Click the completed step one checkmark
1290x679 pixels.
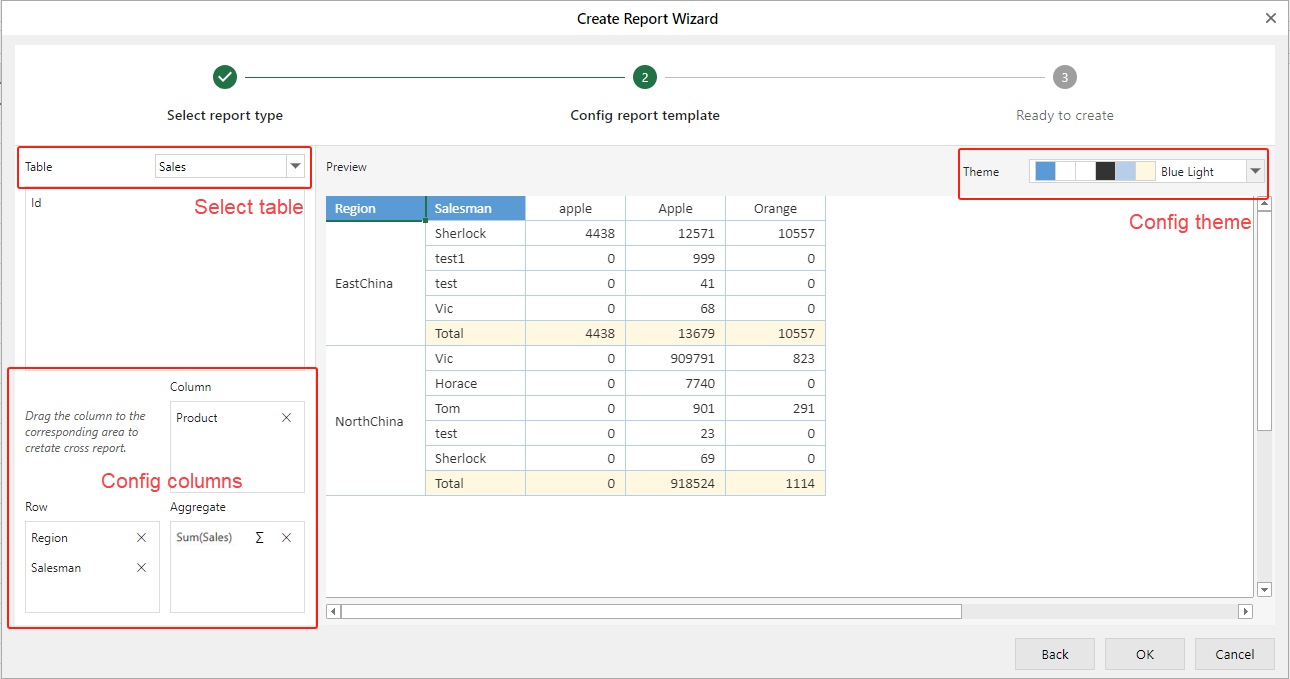pos(225,77)
